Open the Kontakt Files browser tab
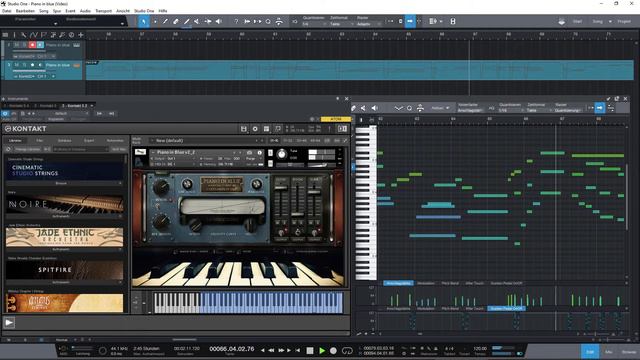 40,140
